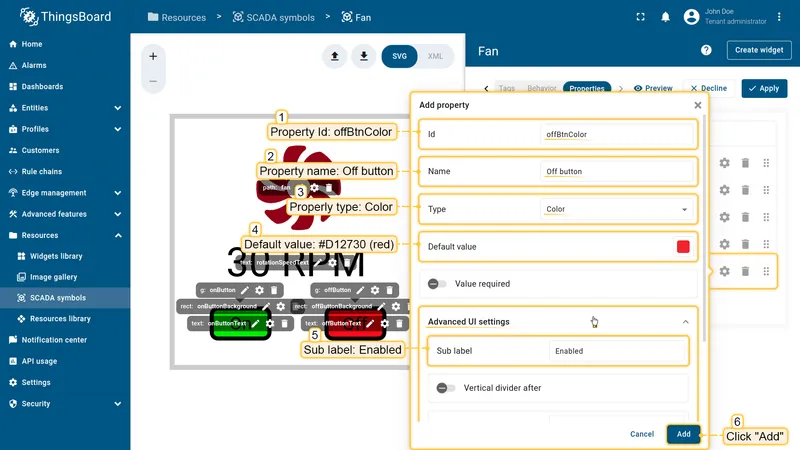Delete the onButton group tag
Viewport: 800px width, 450px height.
[x=274, y=290]
